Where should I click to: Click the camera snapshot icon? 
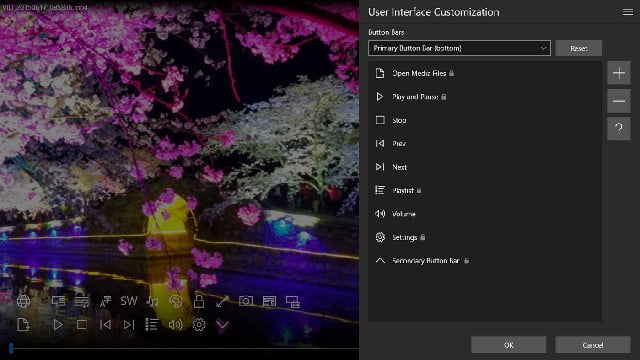246,301
